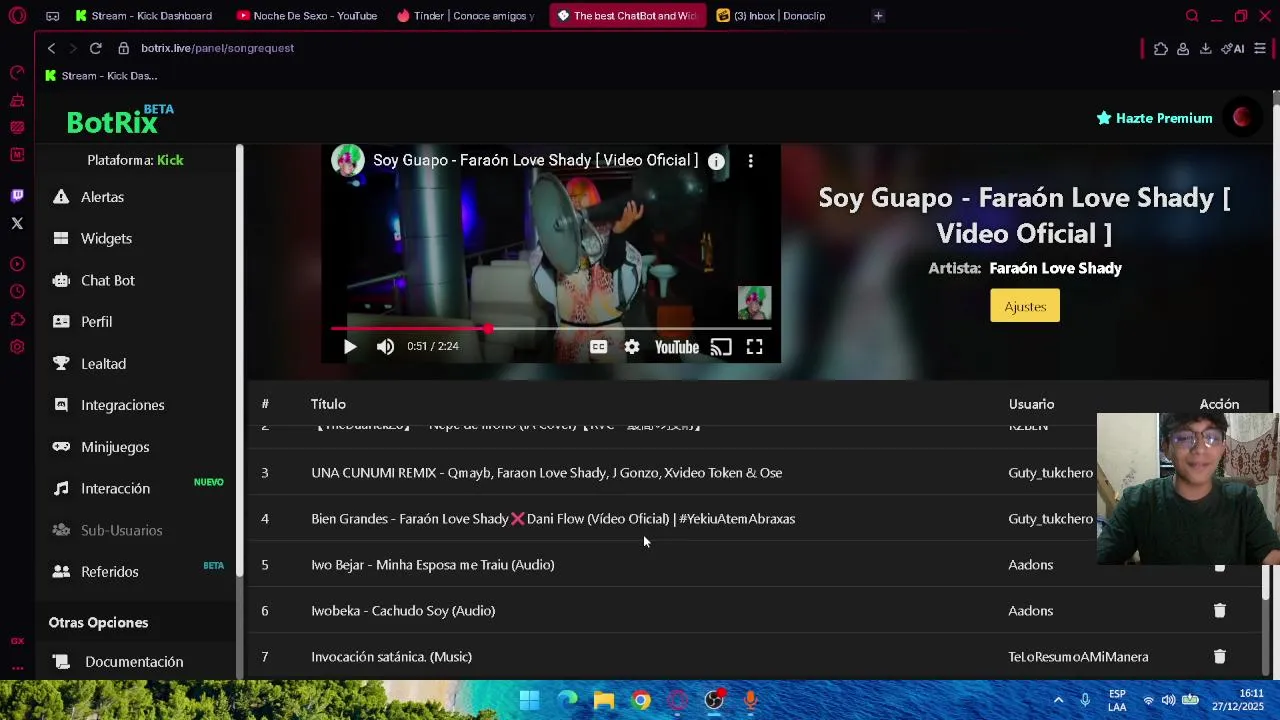Click the address bar URL
Screen dimensions: 1280x720
(217, 48)
